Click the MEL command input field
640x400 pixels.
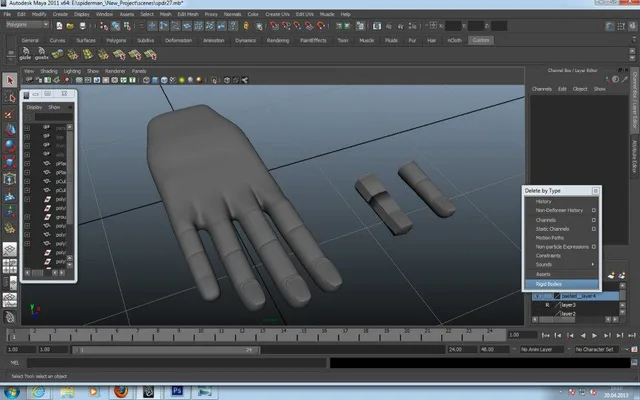(177, 362)
